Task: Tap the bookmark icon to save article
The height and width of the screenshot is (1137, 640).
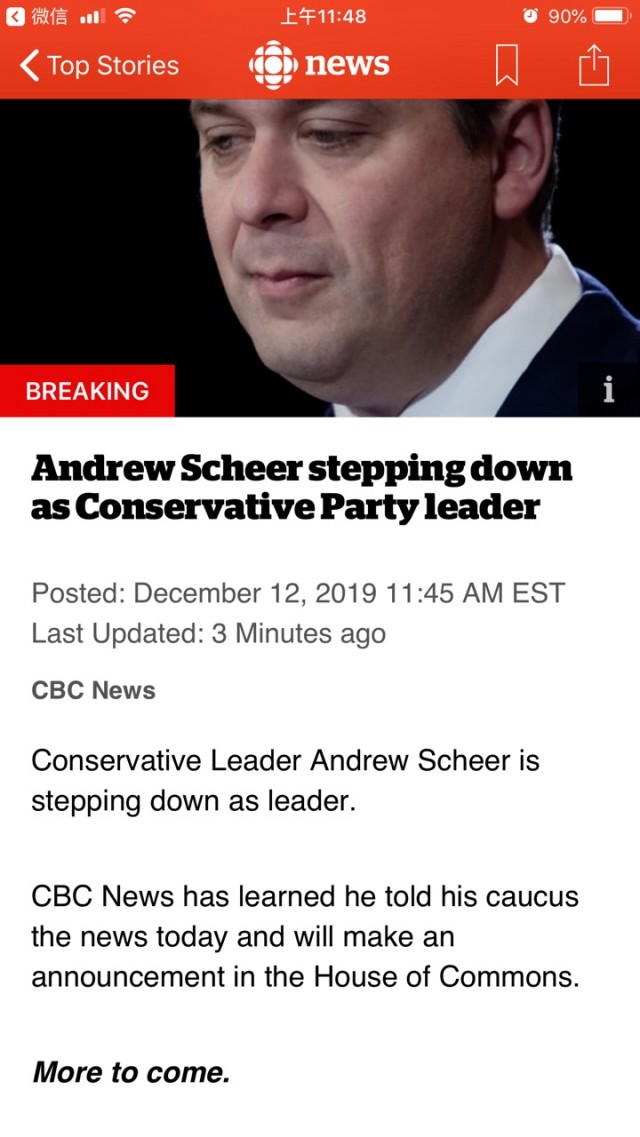Action: tap(507, 65)
